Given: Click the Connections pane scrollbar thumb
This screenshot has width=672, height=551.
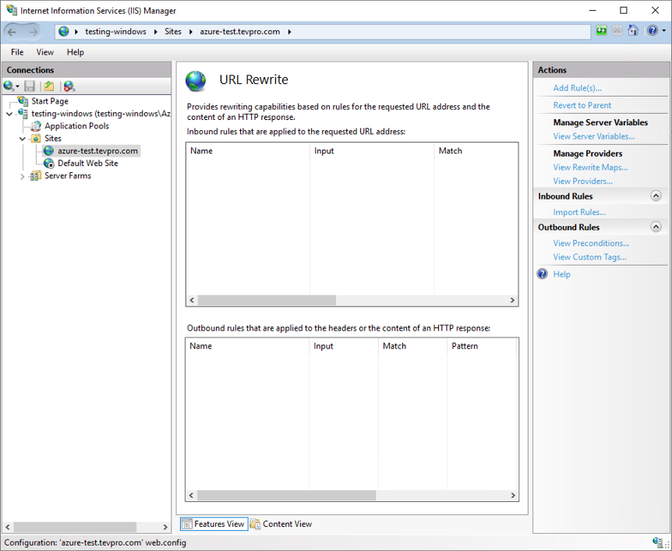Looking at the screenshot, I should coord(75,527).
